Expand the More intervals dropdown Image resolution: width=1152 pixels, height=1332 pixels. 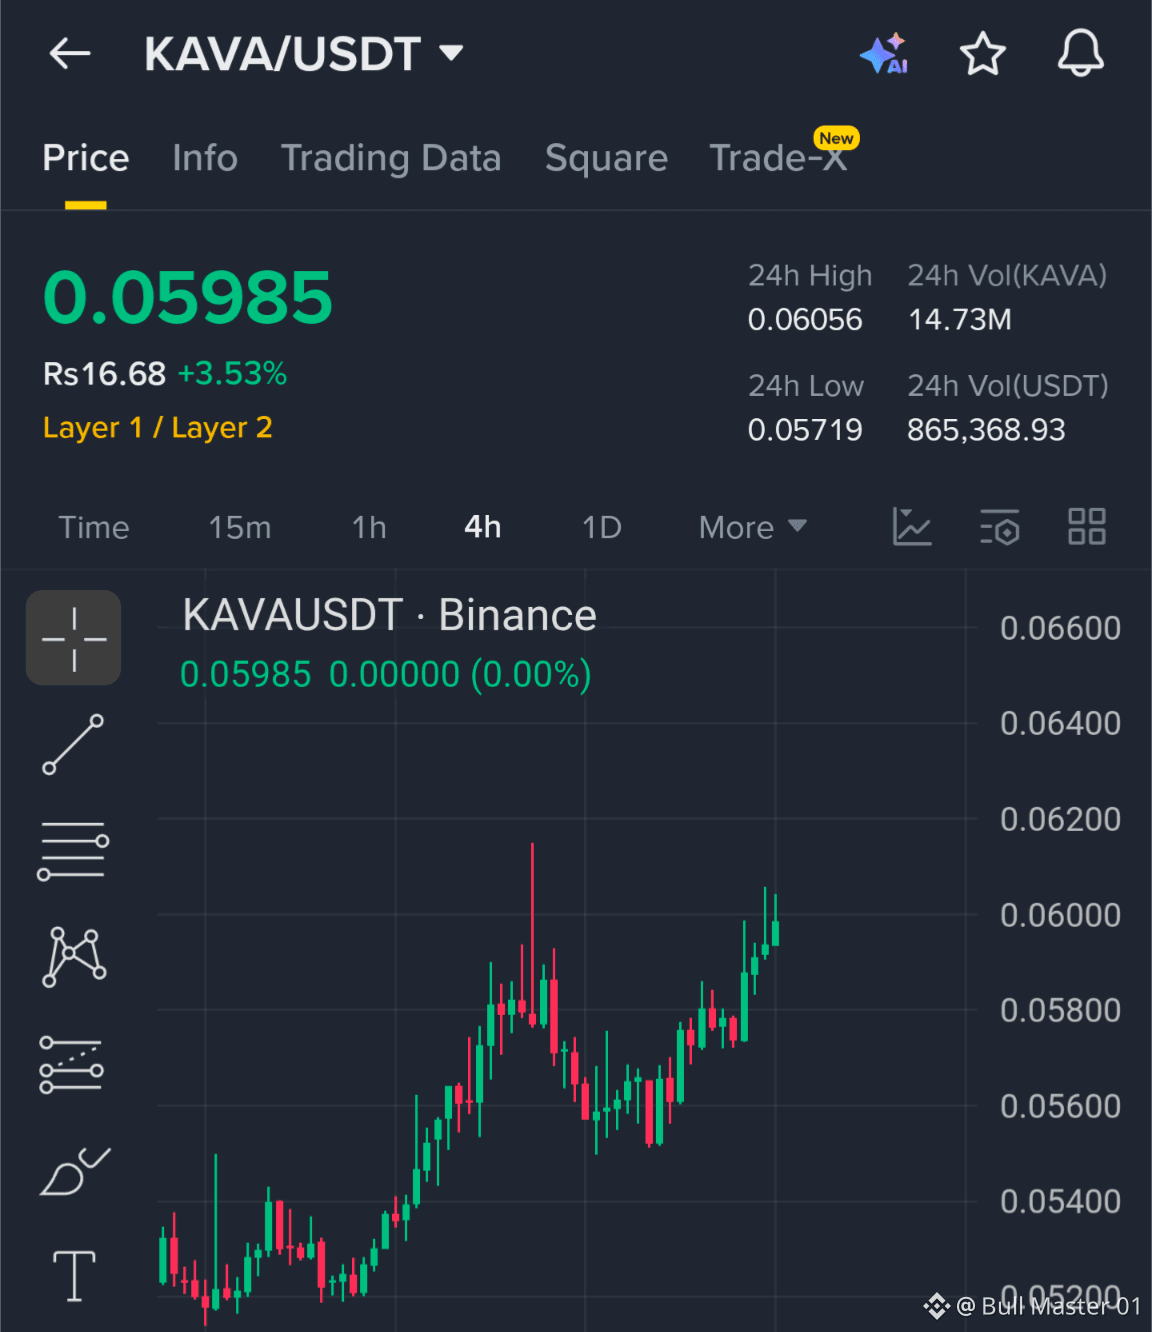(752, 527)
